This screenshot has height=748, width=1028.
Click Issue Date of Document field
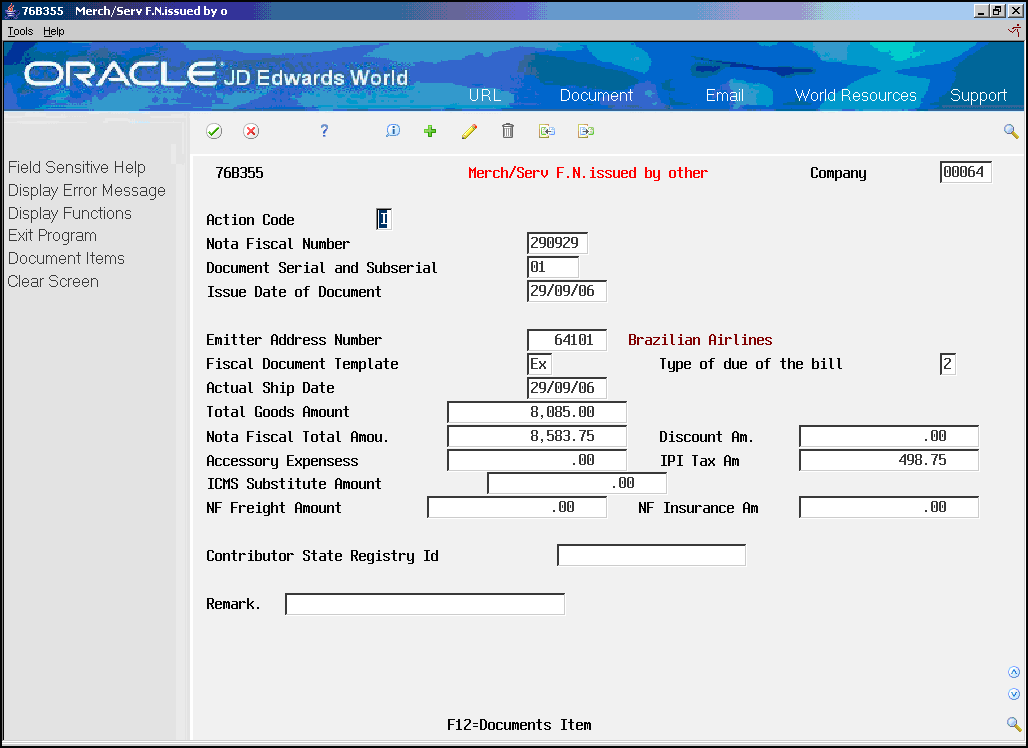(x=566, y=291)
